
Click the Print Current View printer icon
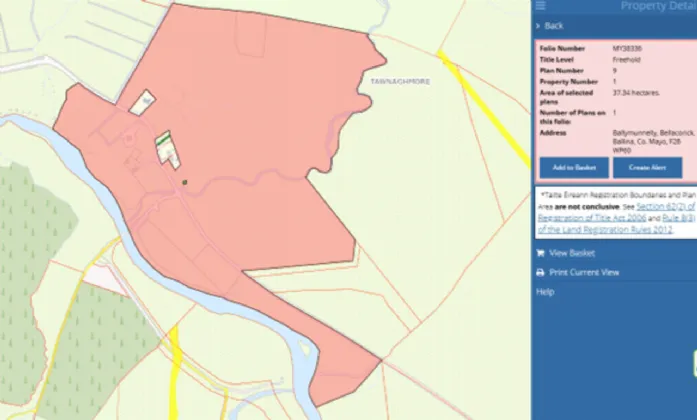click(540, 272)
